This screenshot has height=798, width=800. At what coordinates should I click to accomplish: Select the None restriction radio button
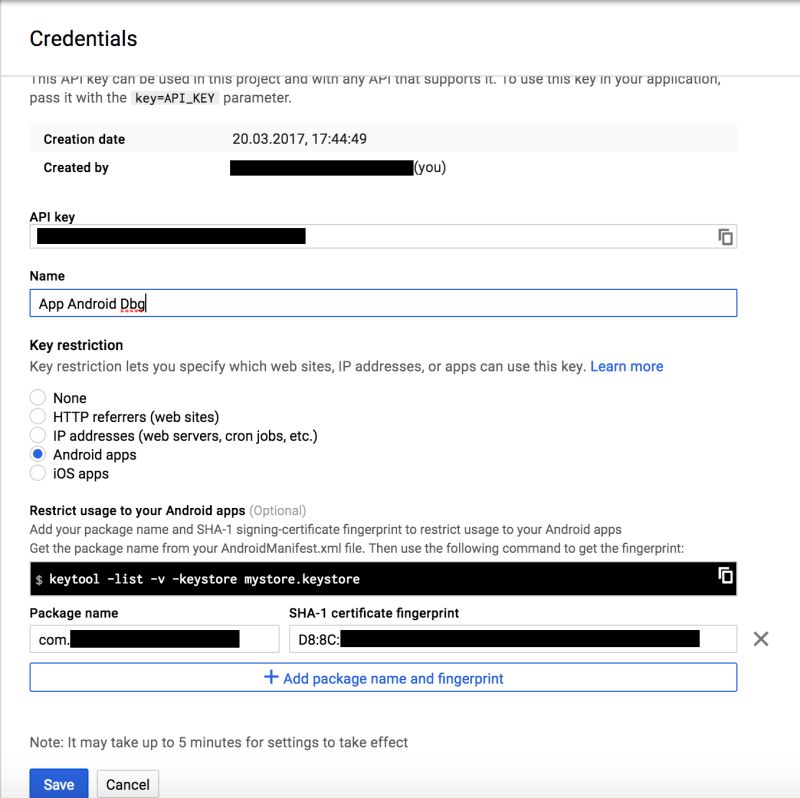[x=38, y=397]
